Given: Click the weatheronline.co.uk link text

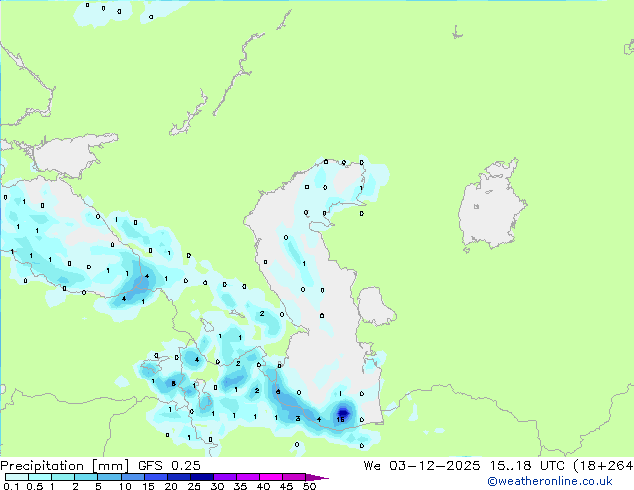Looking at the screenshot, I should pos(550,481).
